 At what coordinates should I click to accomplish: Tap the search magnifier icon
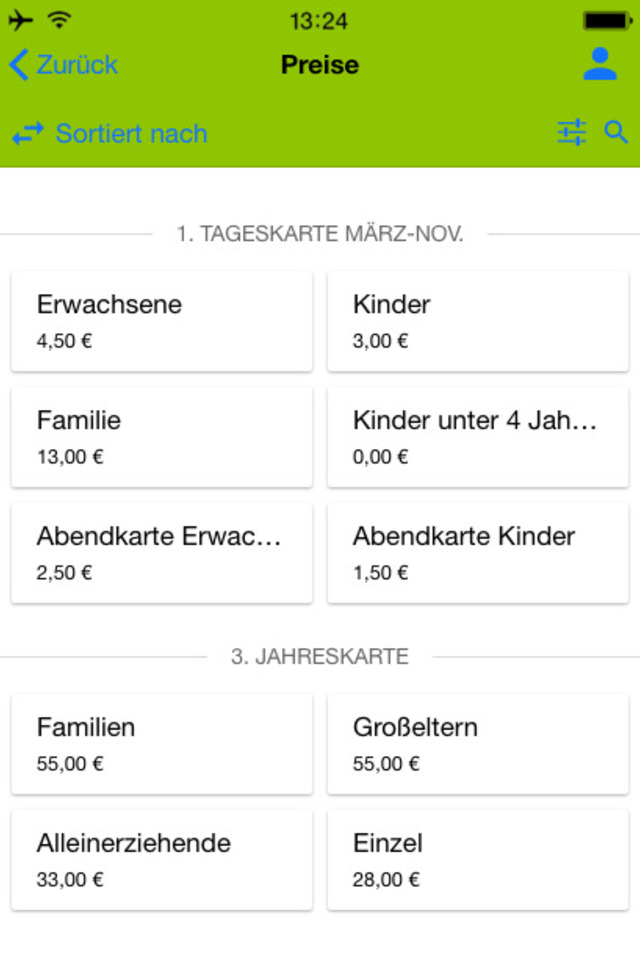(x=616, y=132)
